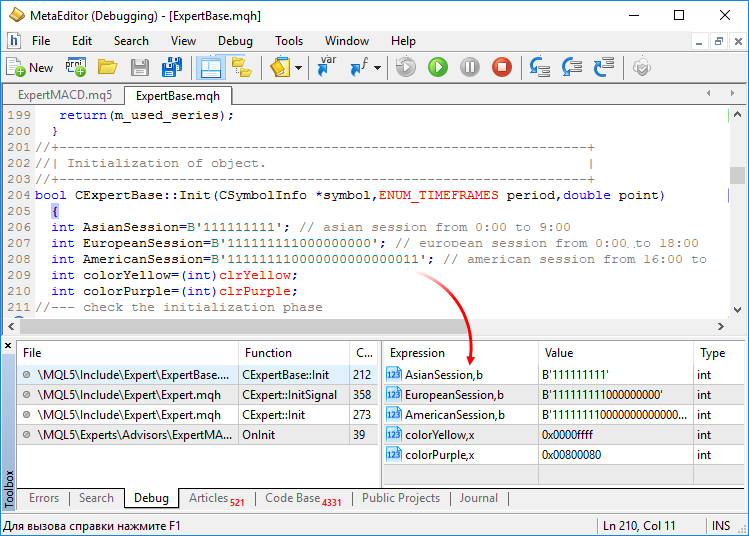Click the restart debugging history icon
The image size is (749, 536).
point(406,67)
